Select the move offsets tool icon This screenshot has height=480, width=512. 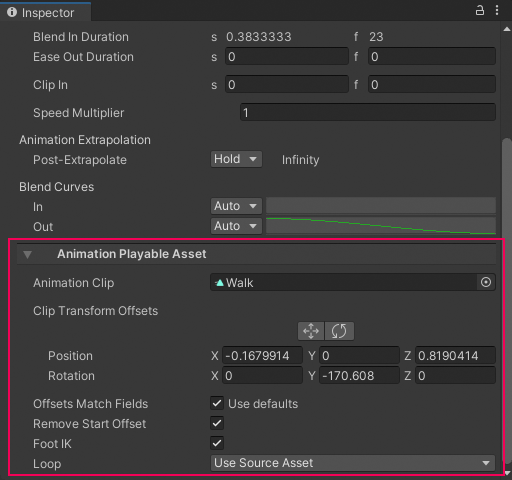[x=311, y=331]
